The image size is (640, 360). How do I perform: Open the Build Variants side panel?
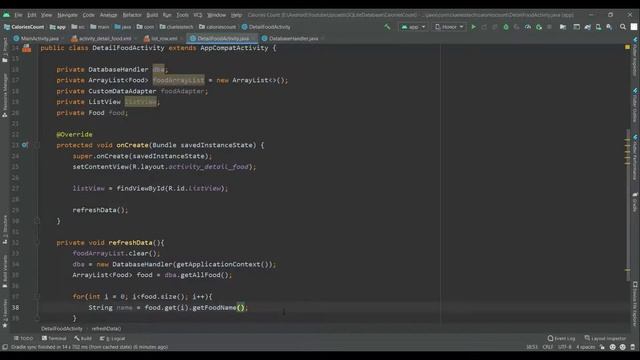[x=5, y=271]
